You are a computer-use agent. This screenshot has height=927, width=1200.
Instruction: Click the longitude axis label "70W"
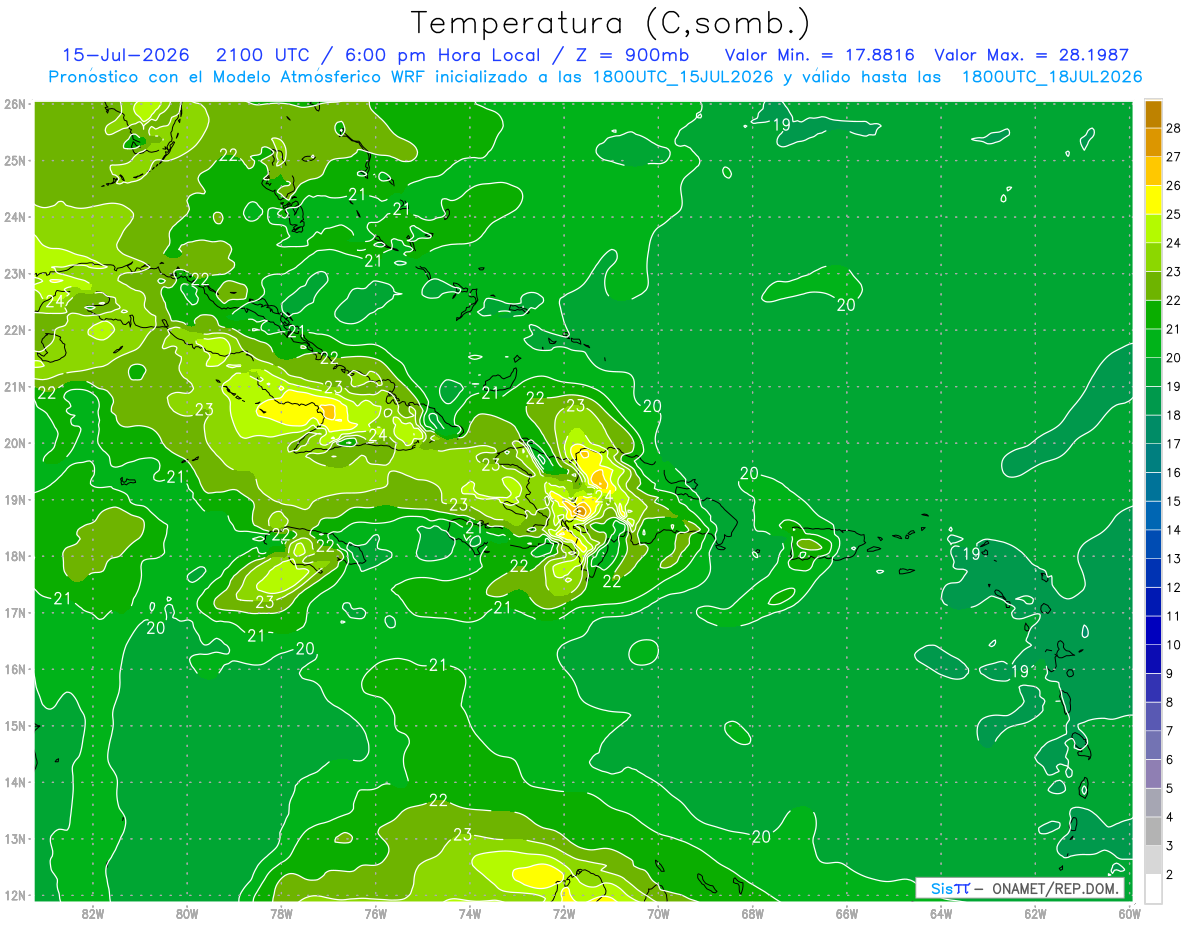[x=658, y=914]
